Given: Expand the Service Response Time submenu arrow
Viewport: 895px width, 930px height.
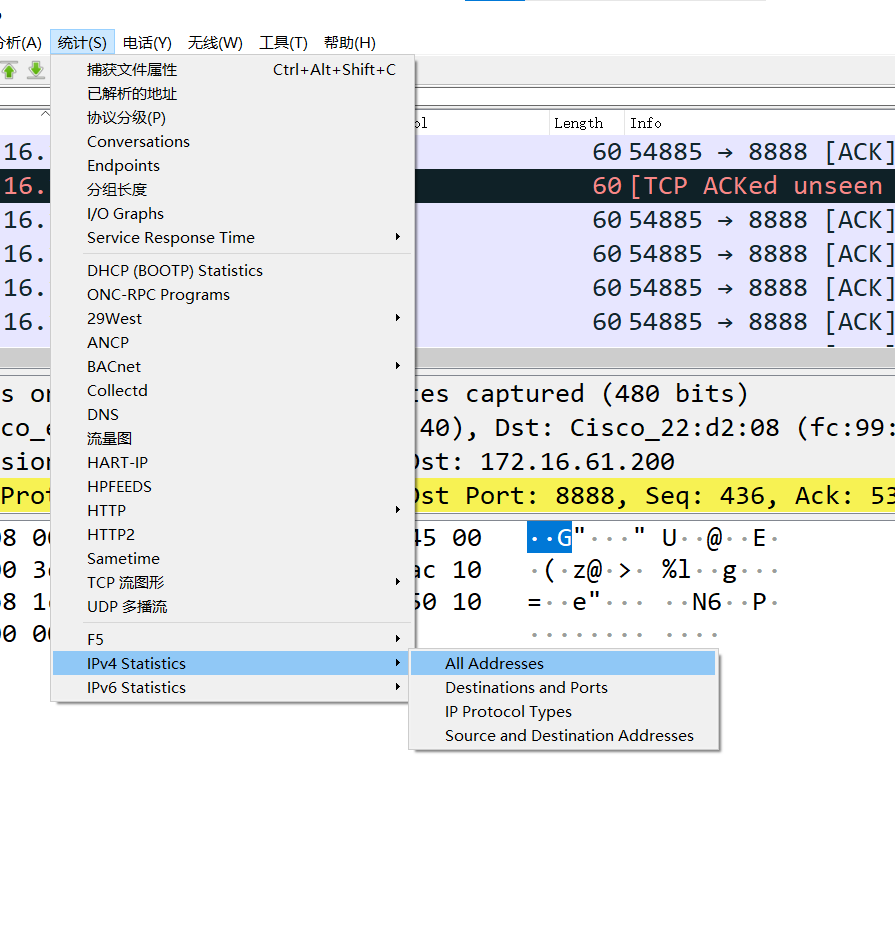Looking at the screenshot, I should [x=397, y=238].
